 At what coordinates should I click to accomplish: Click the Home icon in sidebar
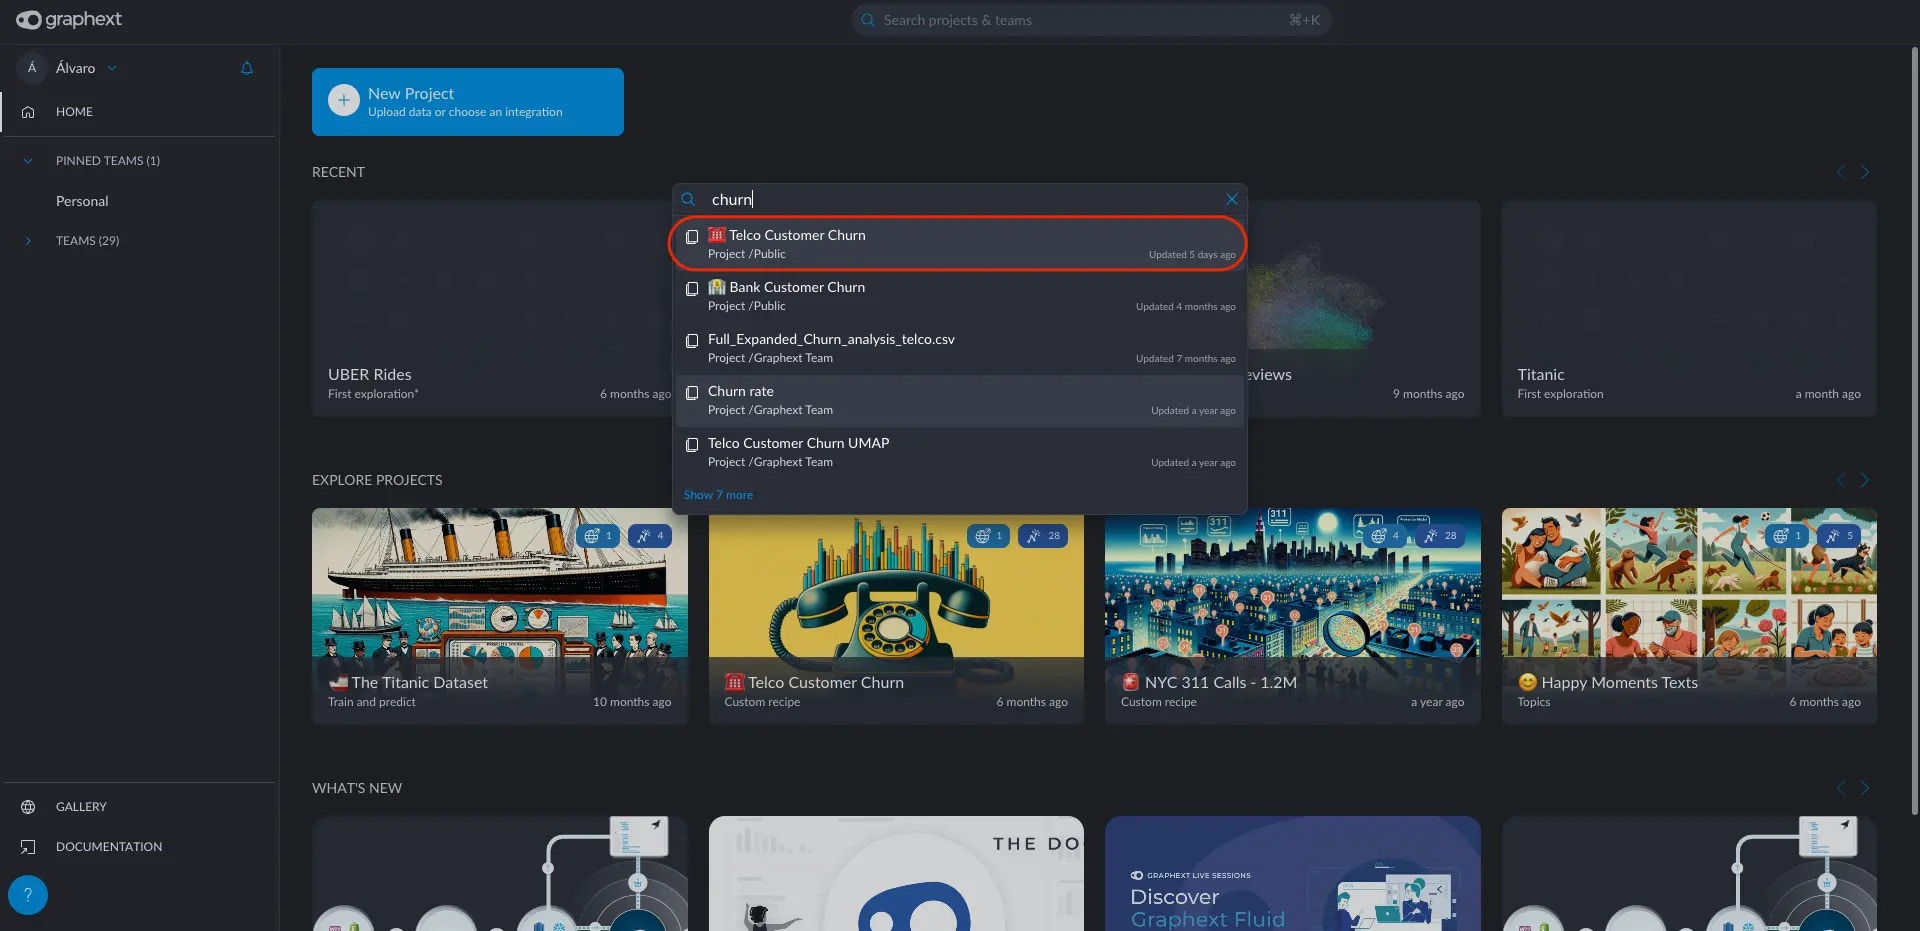[28, 112]
